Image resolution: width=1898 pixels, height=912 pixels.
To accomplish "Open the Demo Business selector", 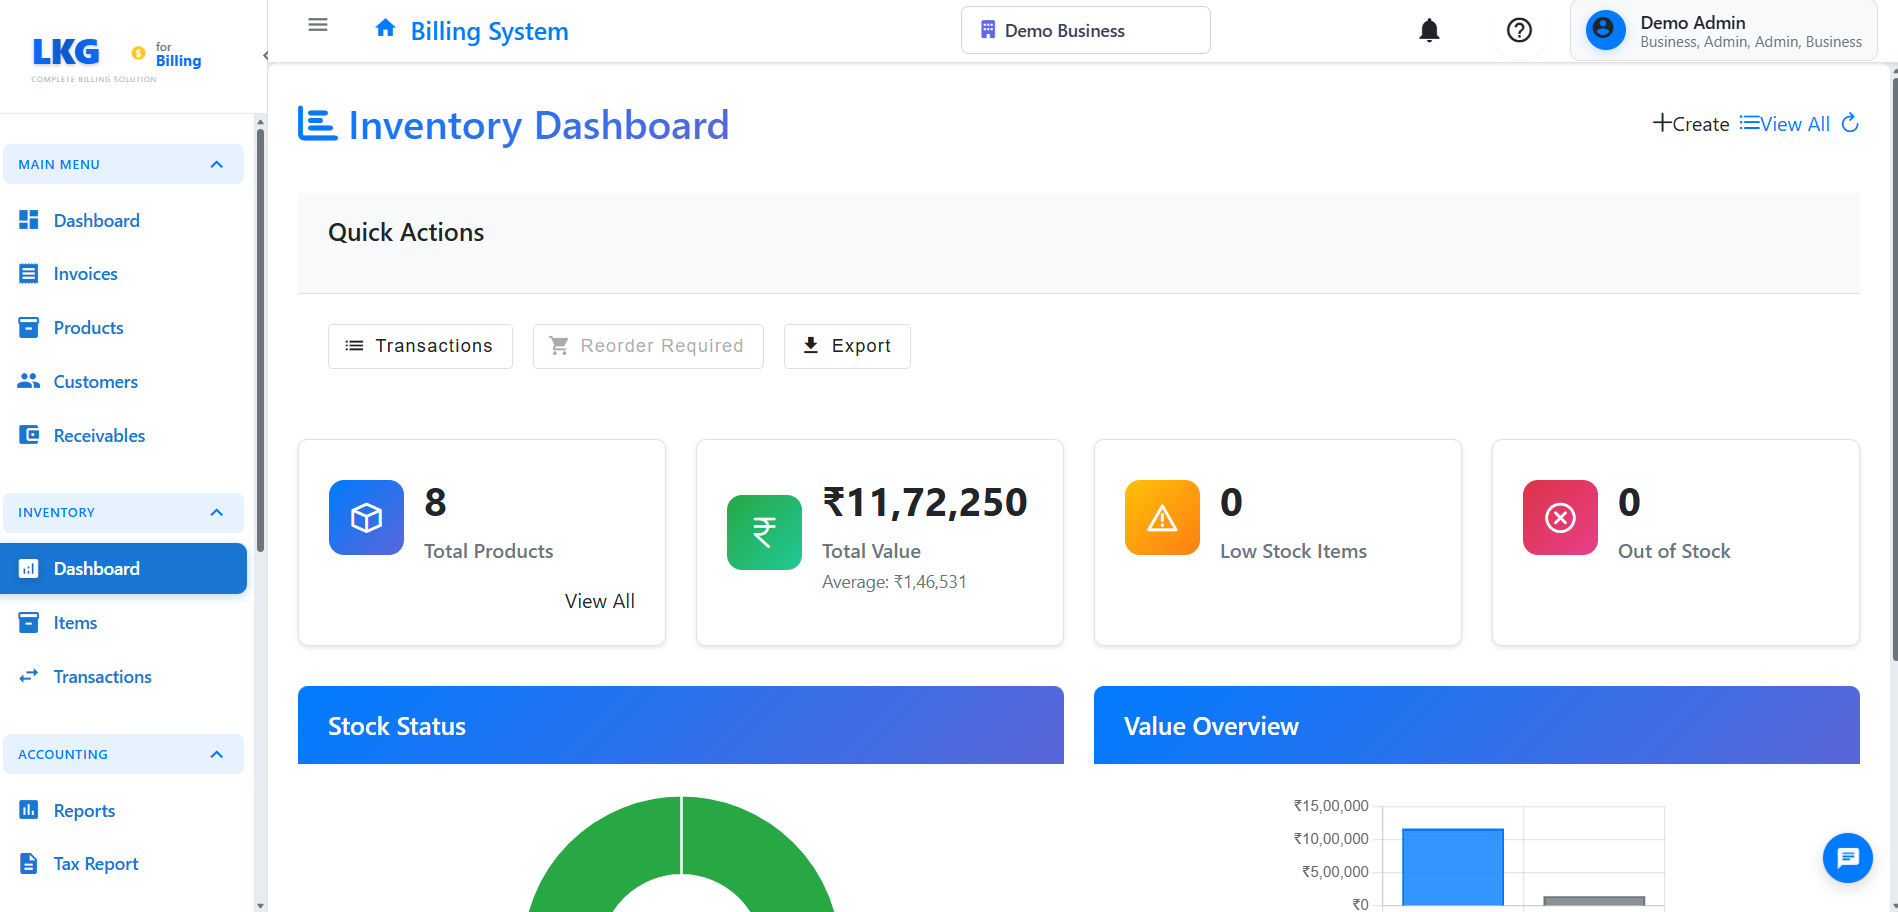I will pos(1085,30).
